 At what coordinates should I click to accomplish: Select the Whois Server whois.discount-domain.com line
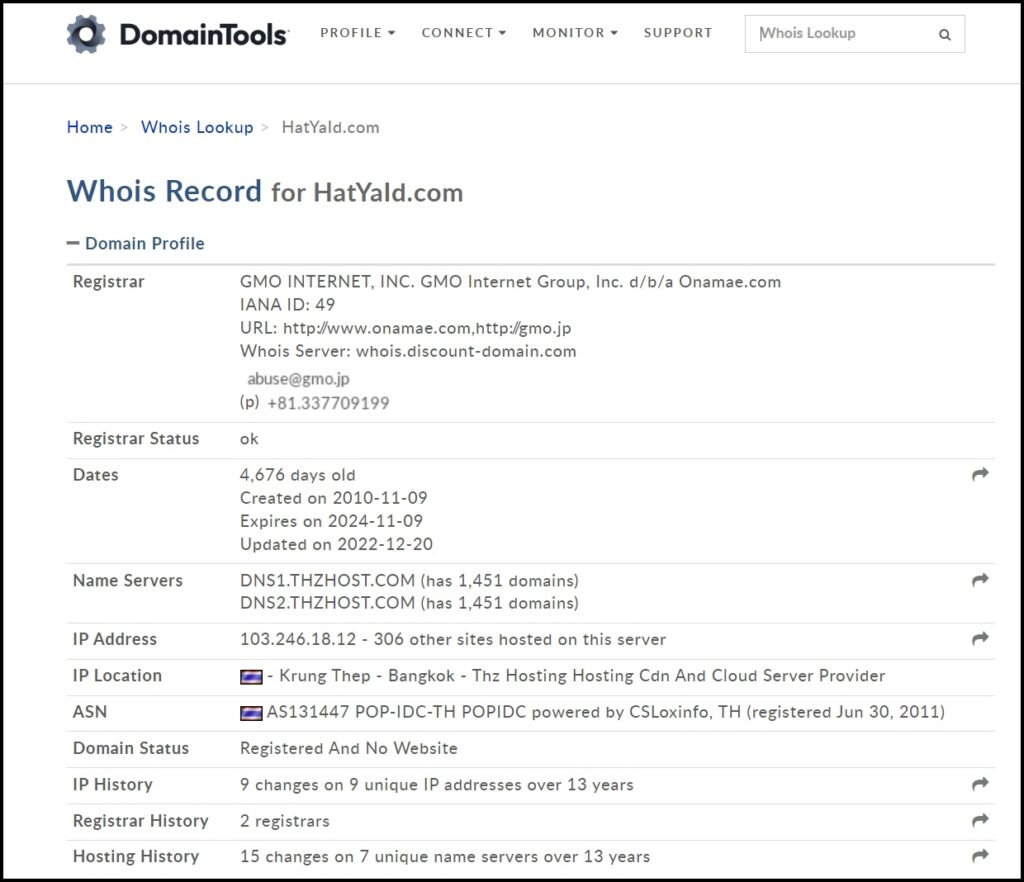[408, 351]
